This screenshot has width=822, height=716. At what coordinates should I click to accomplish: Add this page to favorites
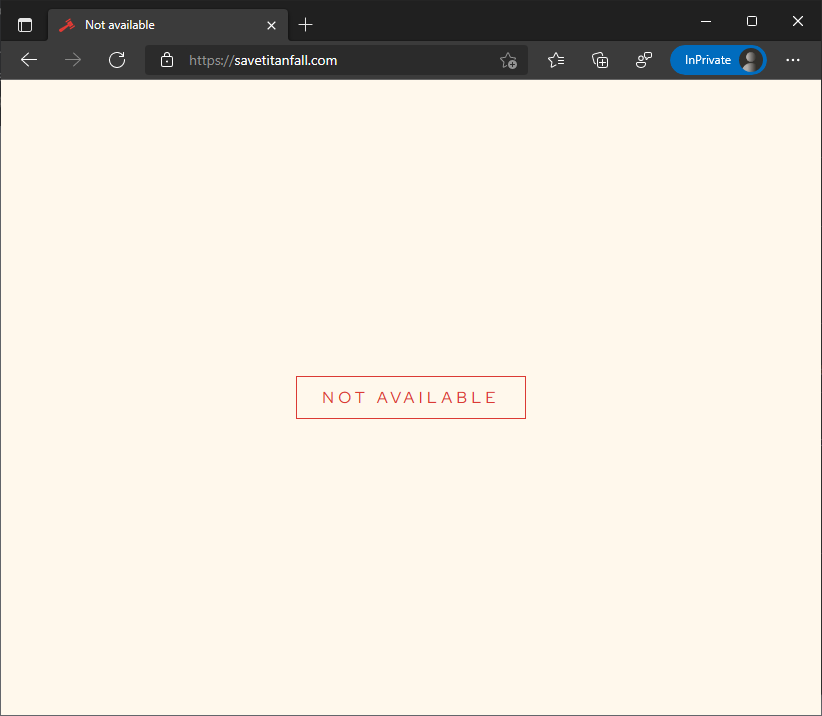pos(508,60)
